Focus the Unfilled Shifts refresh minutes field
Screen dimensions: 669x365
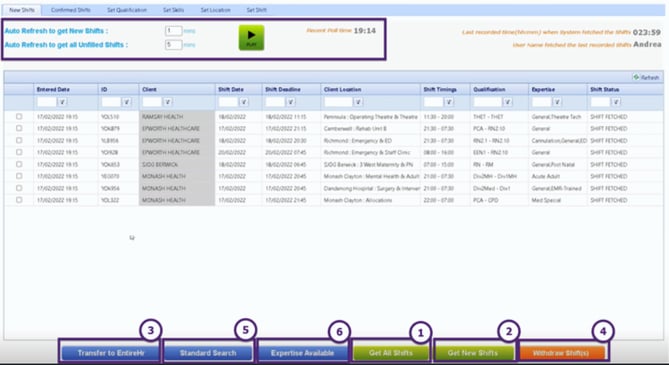(x=173, y=44)
